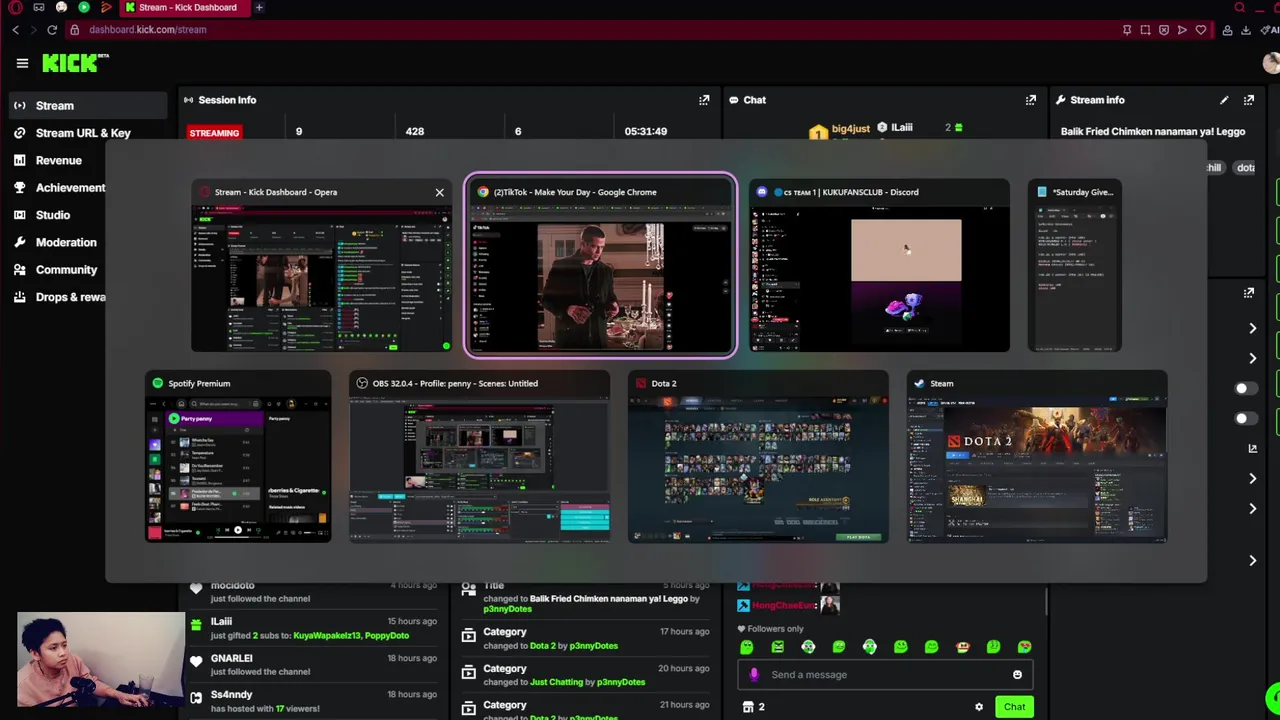This screenshot has height=720, width=1280.
Task: Pop out the lower right panel
Action: click(1248, 293)
